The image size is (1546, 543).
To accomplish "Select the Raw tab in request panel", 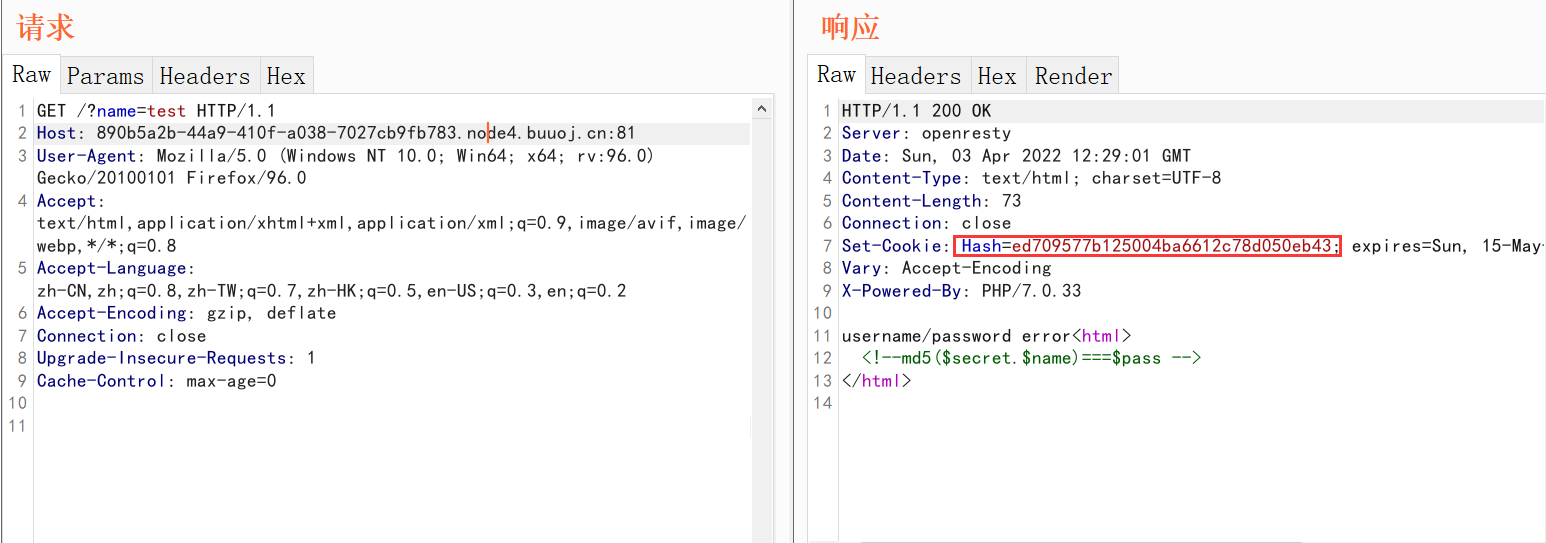I will (32, 75).
